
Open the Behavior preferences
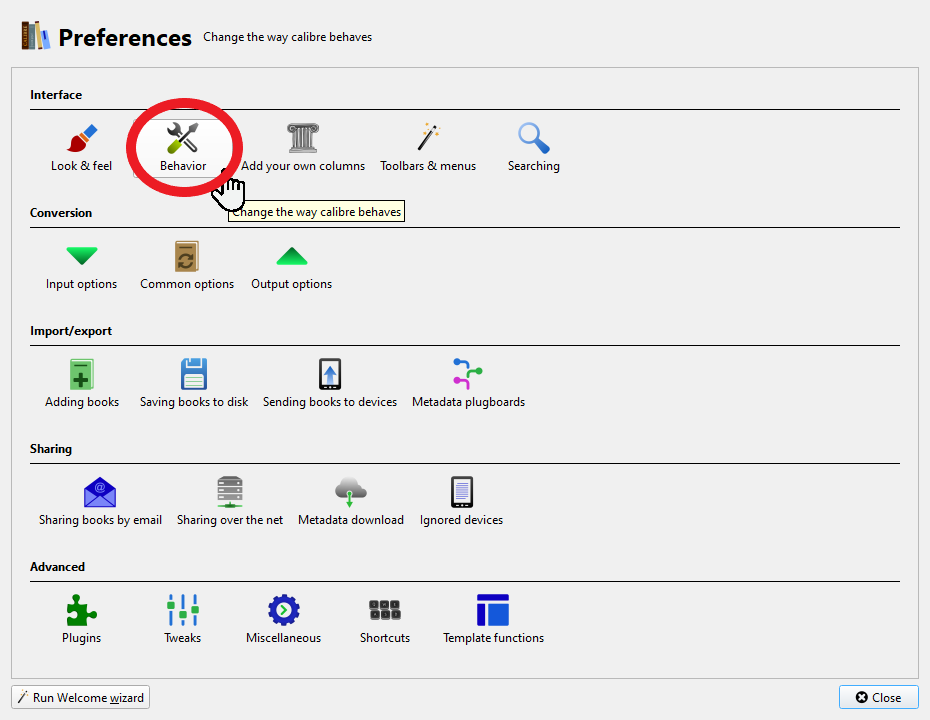point(183,148)
